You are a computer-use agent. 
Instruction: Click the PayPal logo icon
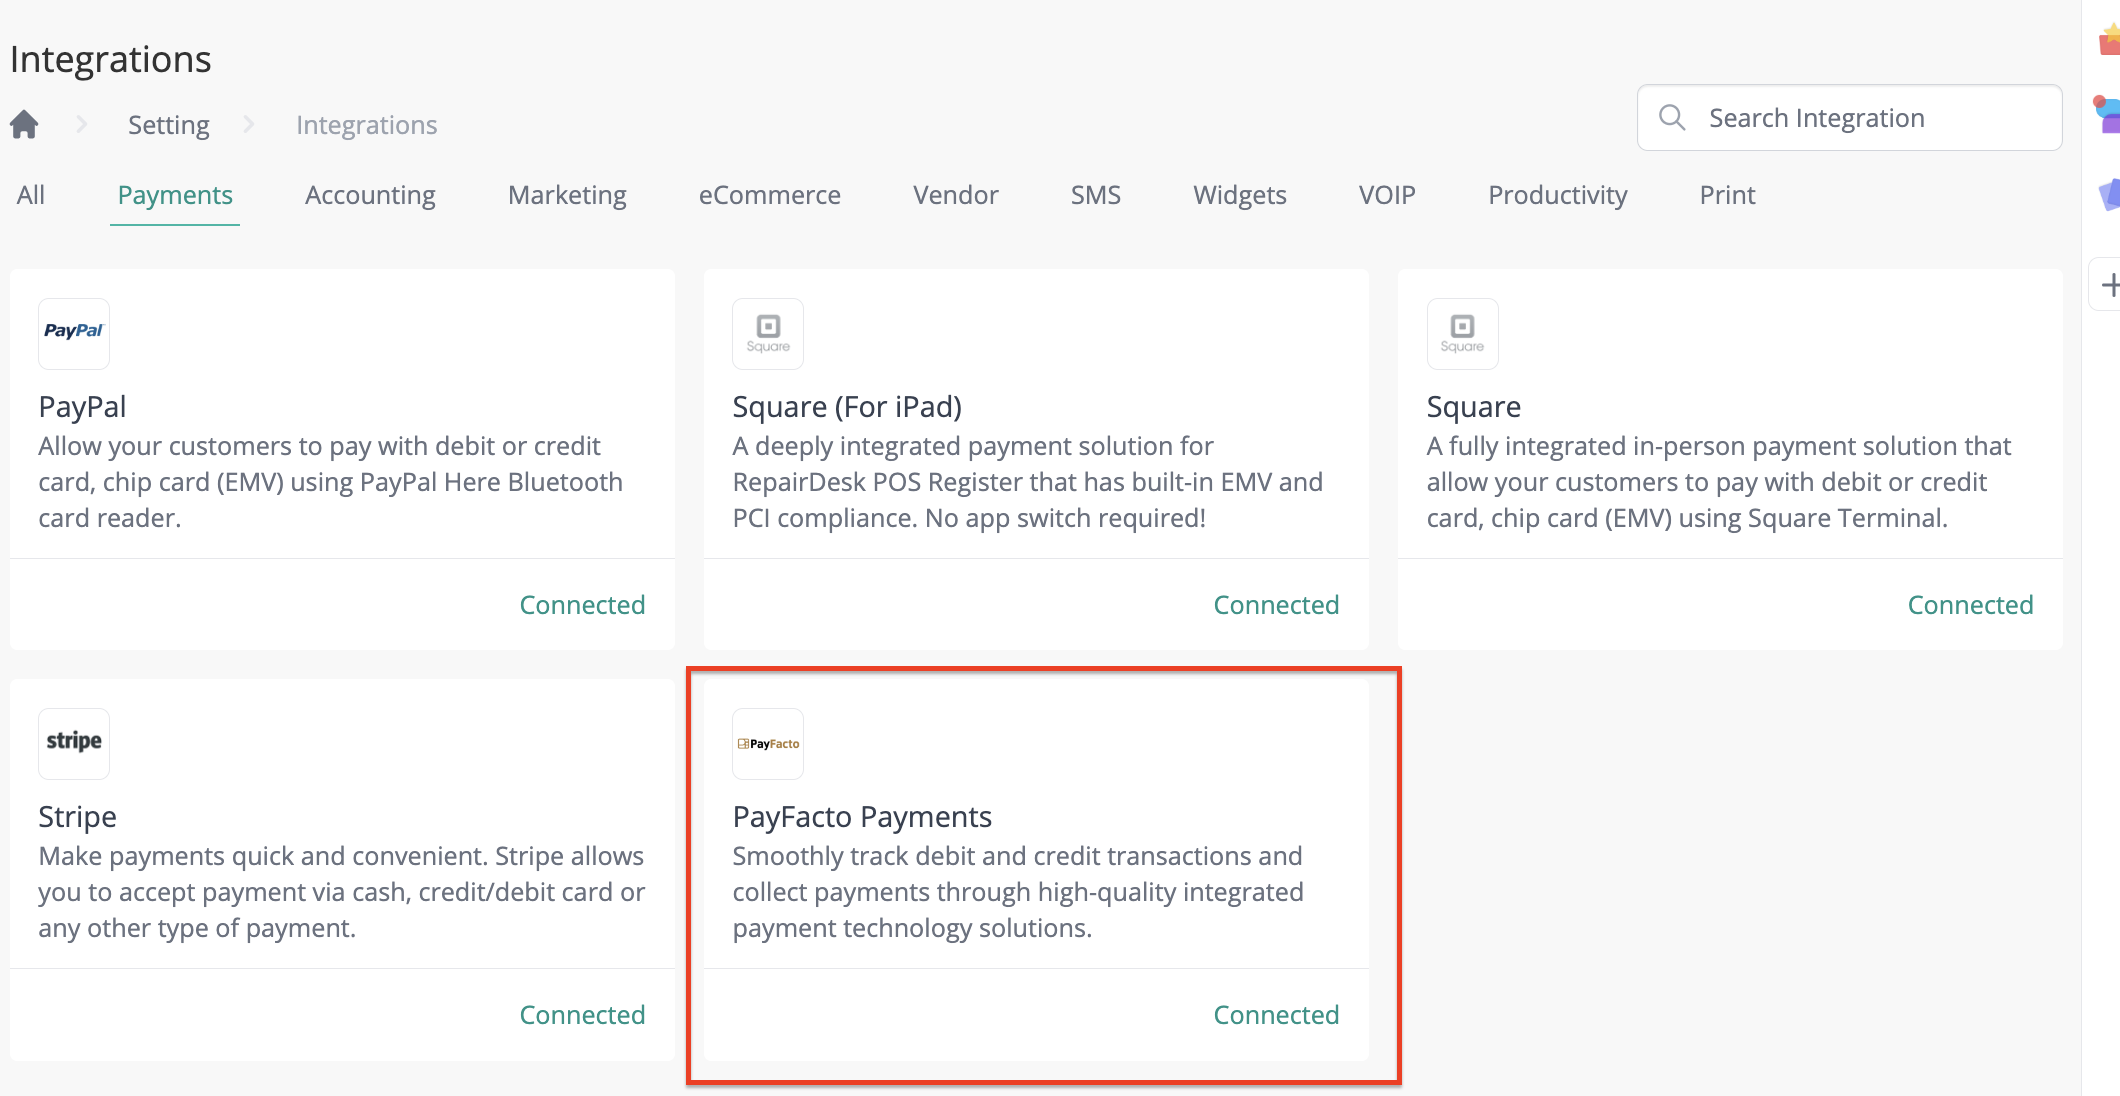[x=74, y=333]
